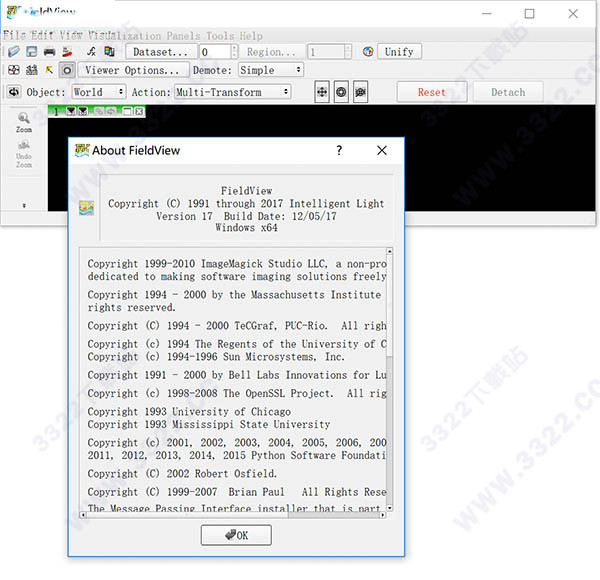
Task: Click the maximize icon on window 1 tab
Action: pyautogui.click(x=127, y=111)
